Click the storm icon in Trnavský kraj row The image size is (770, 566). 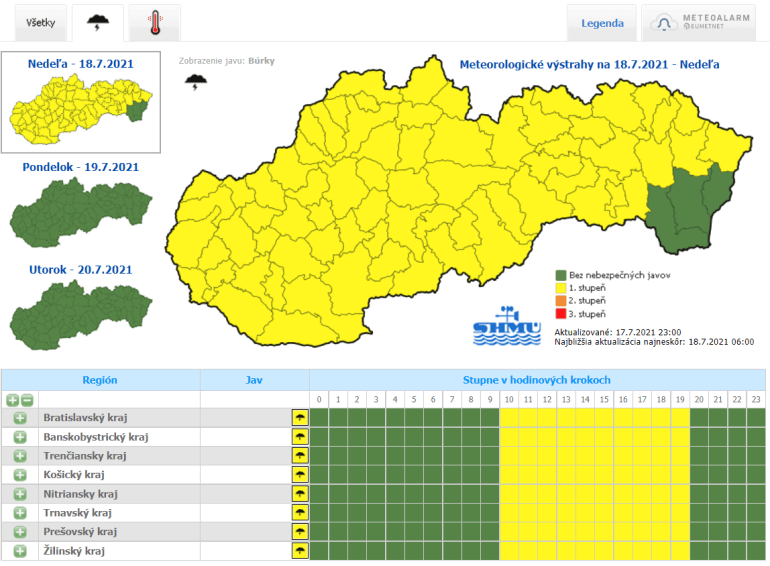click(300, 513)
